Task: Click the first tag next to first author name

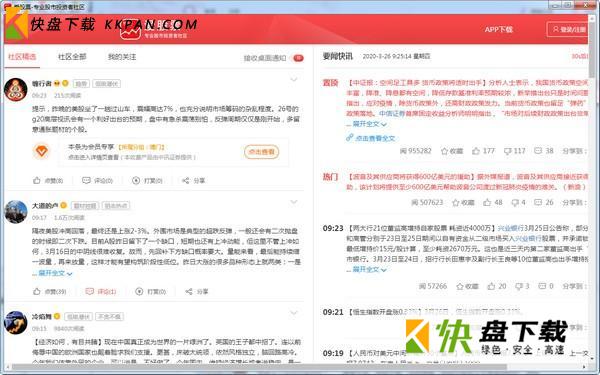Action: (81, 83)
